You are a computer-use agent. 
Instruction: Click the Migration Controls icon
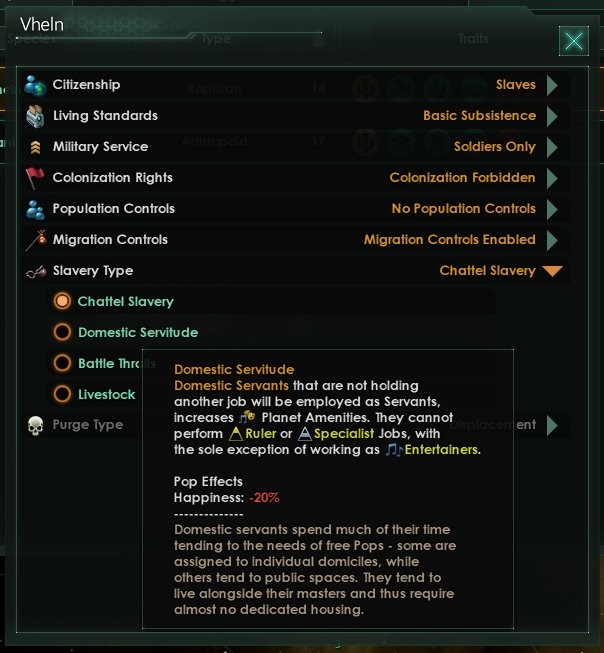coord(36,240)
